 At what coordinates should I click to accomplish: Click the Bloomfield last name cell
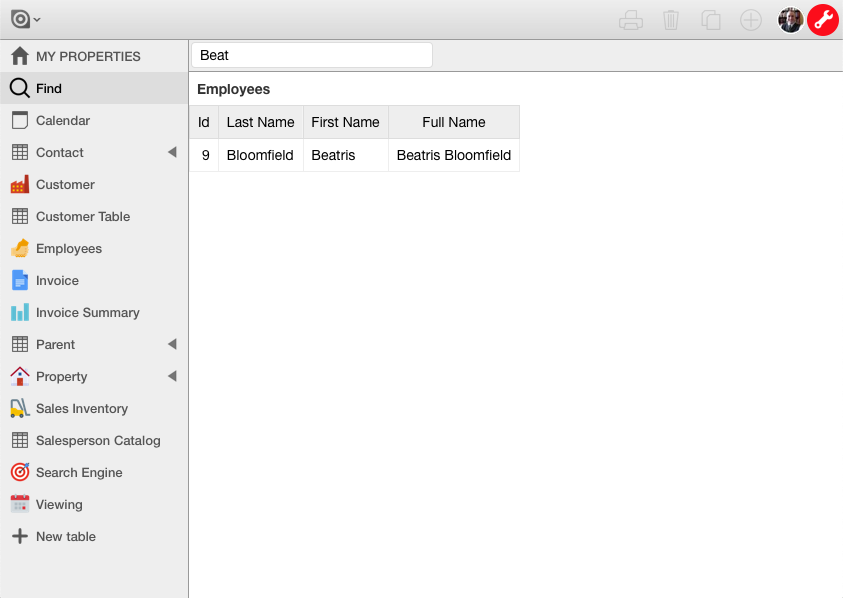(x=261, y=155)
